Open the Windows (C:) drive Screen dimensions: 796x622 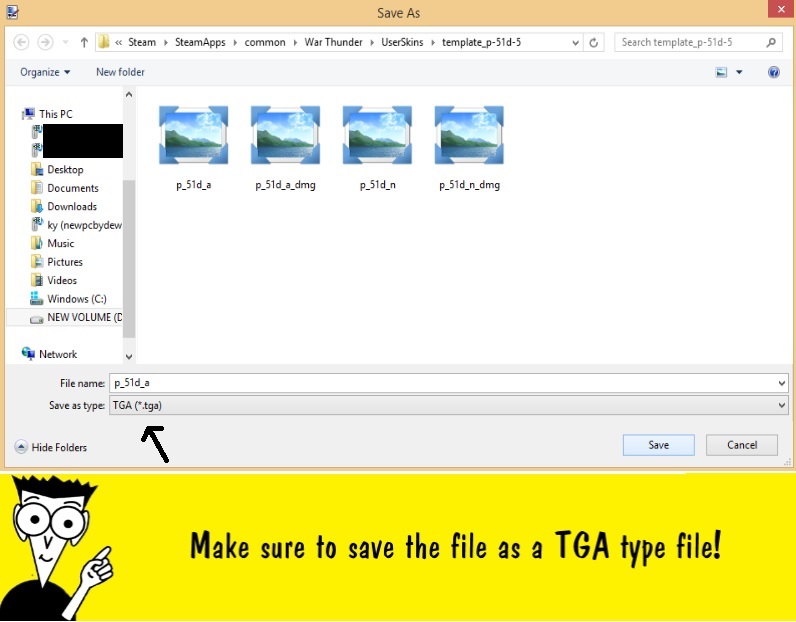click(x=77, y=299)
